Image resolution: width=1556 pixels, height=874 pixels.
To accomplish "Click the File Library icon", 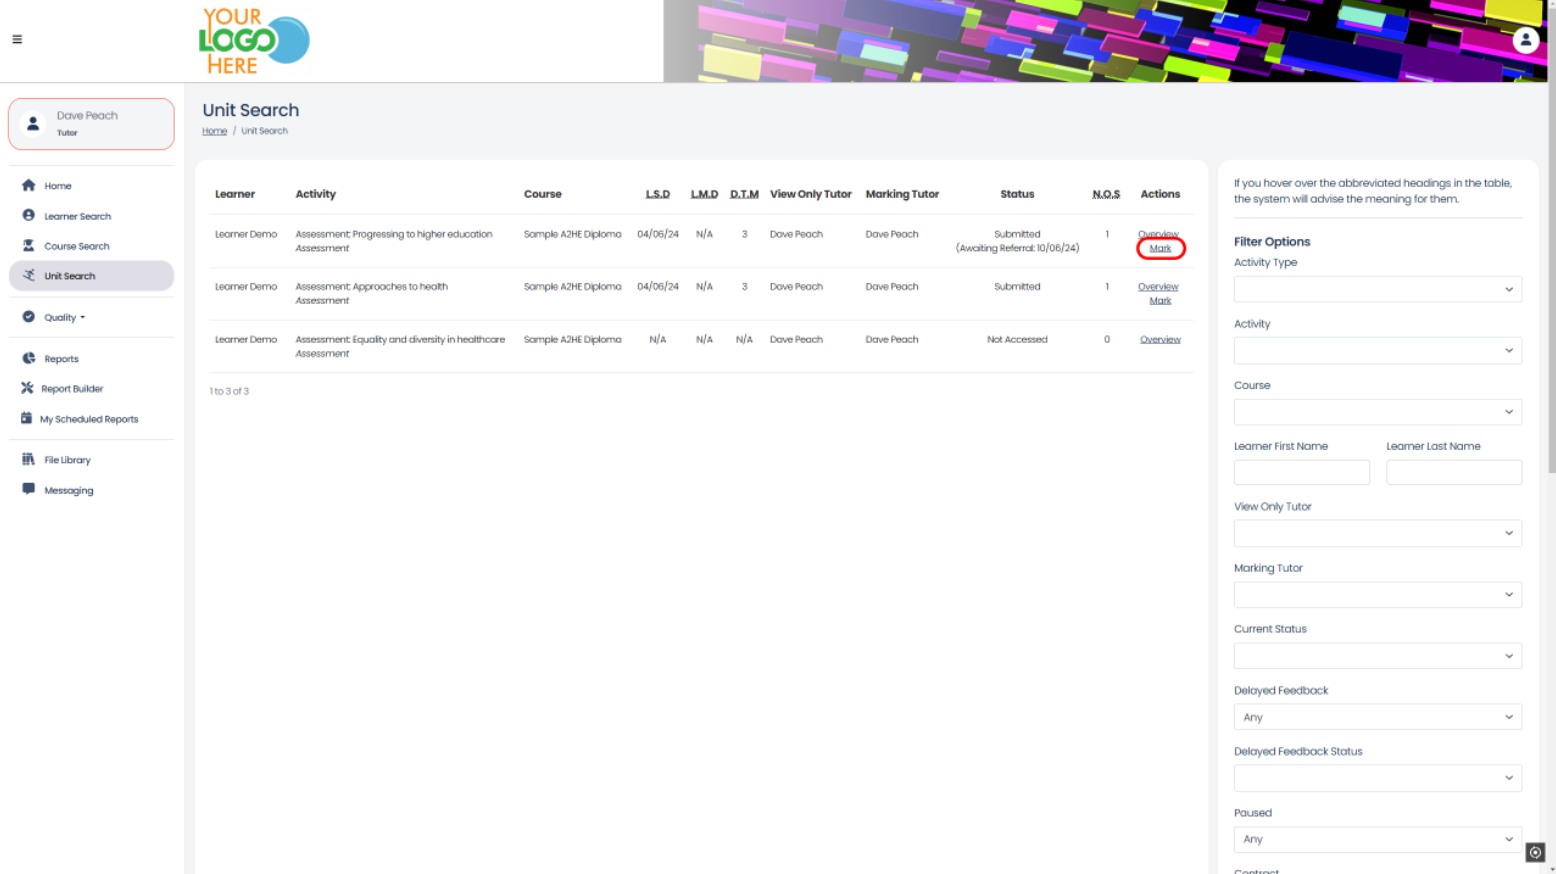I will (x=28, y=459).
